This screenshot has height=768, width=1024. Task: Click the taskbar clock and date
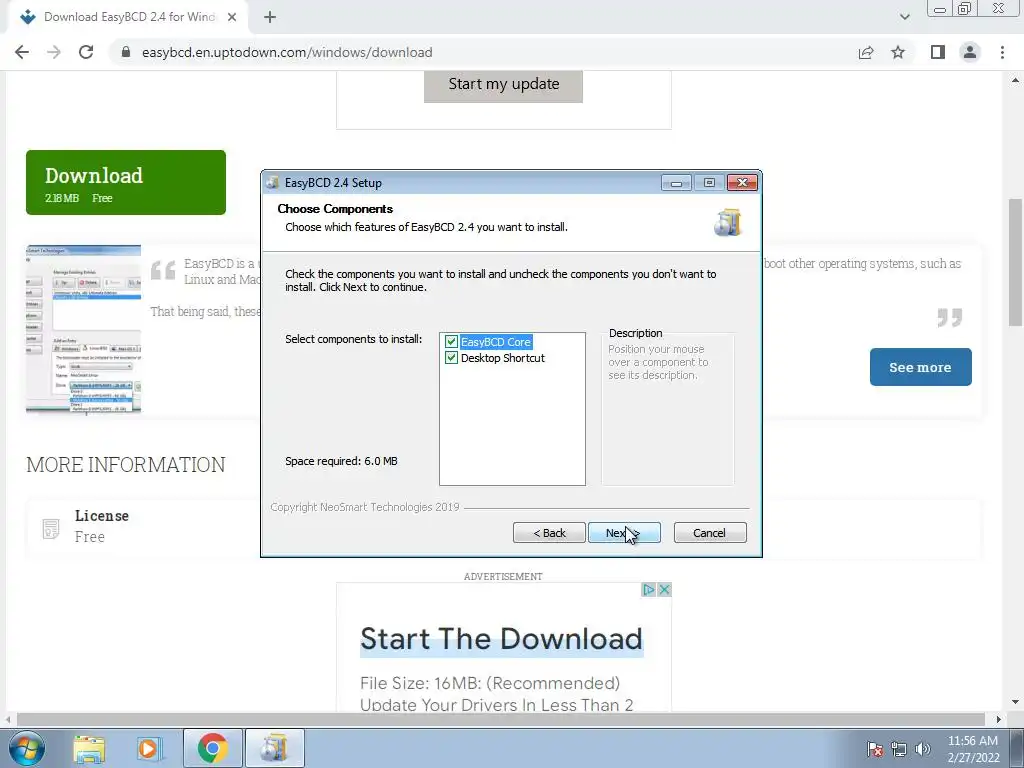[x=973, y=749]
